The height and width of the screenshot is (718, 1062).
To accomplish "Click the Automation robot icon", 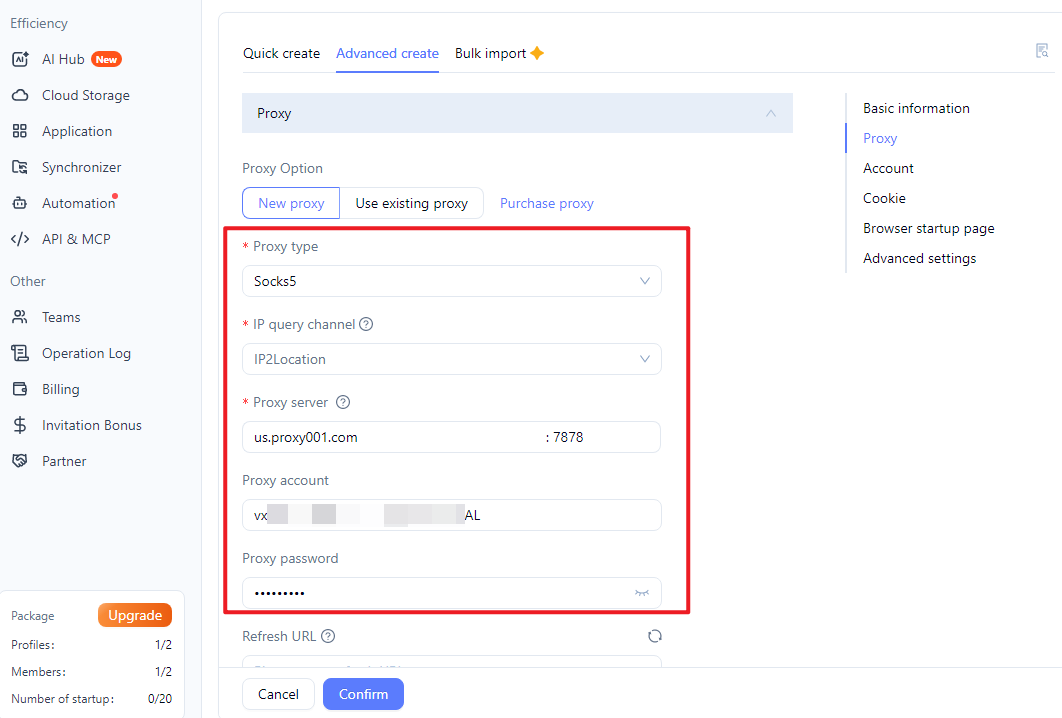I will (20, 203).
